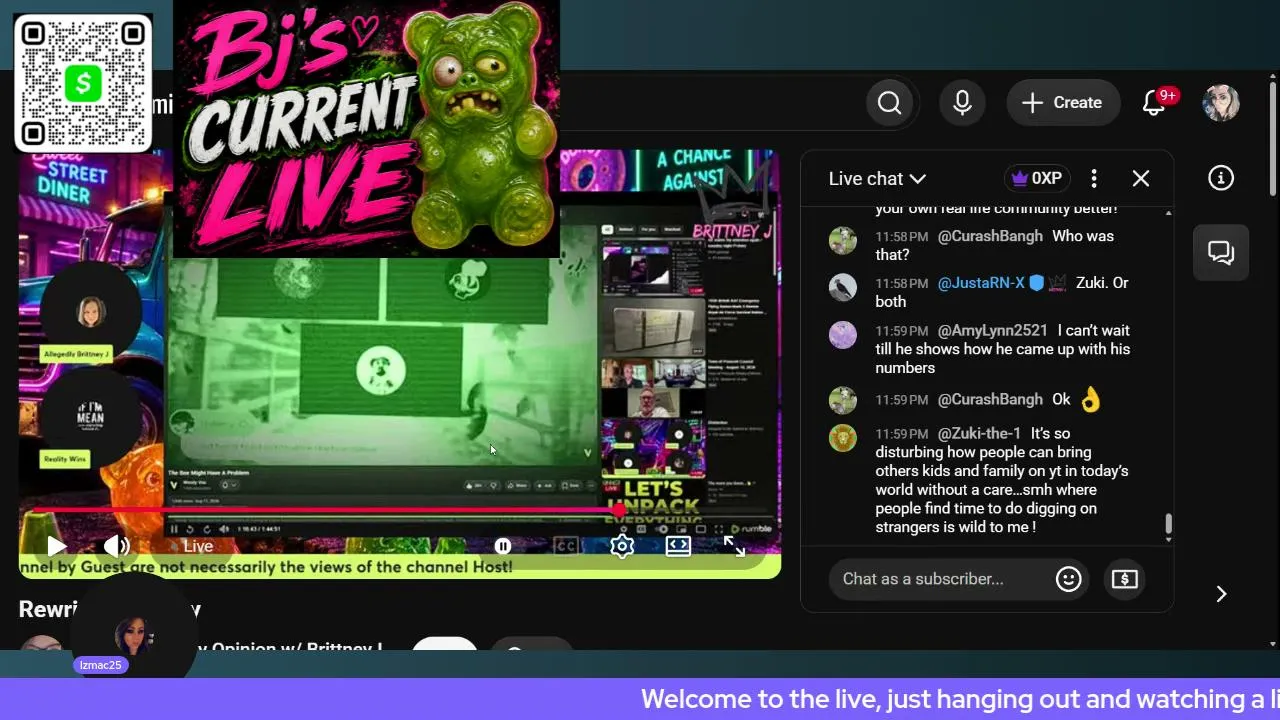The height and width of the screenshot is (720, 1280).
Task: Click the blue shield badge after @JustaRN-X
Action: 1036,283
